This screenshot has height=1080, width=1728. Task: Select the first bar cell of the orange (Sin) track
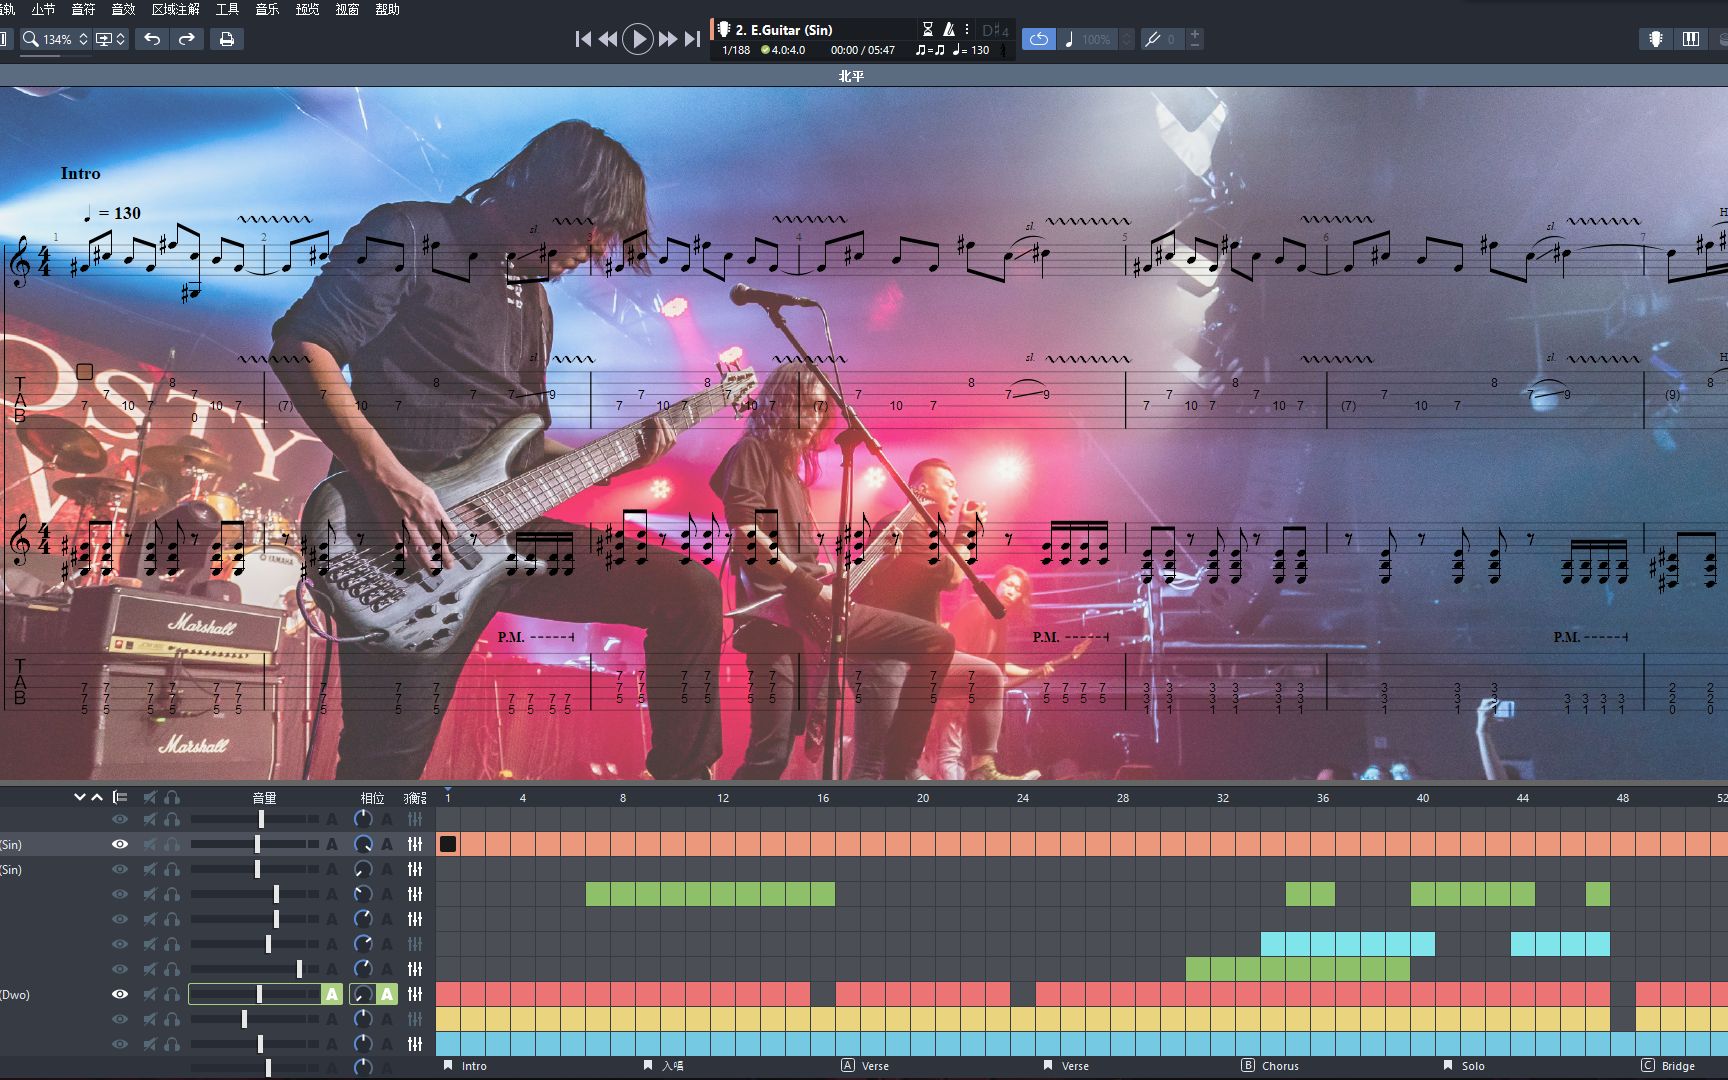(x=448, y=844)
